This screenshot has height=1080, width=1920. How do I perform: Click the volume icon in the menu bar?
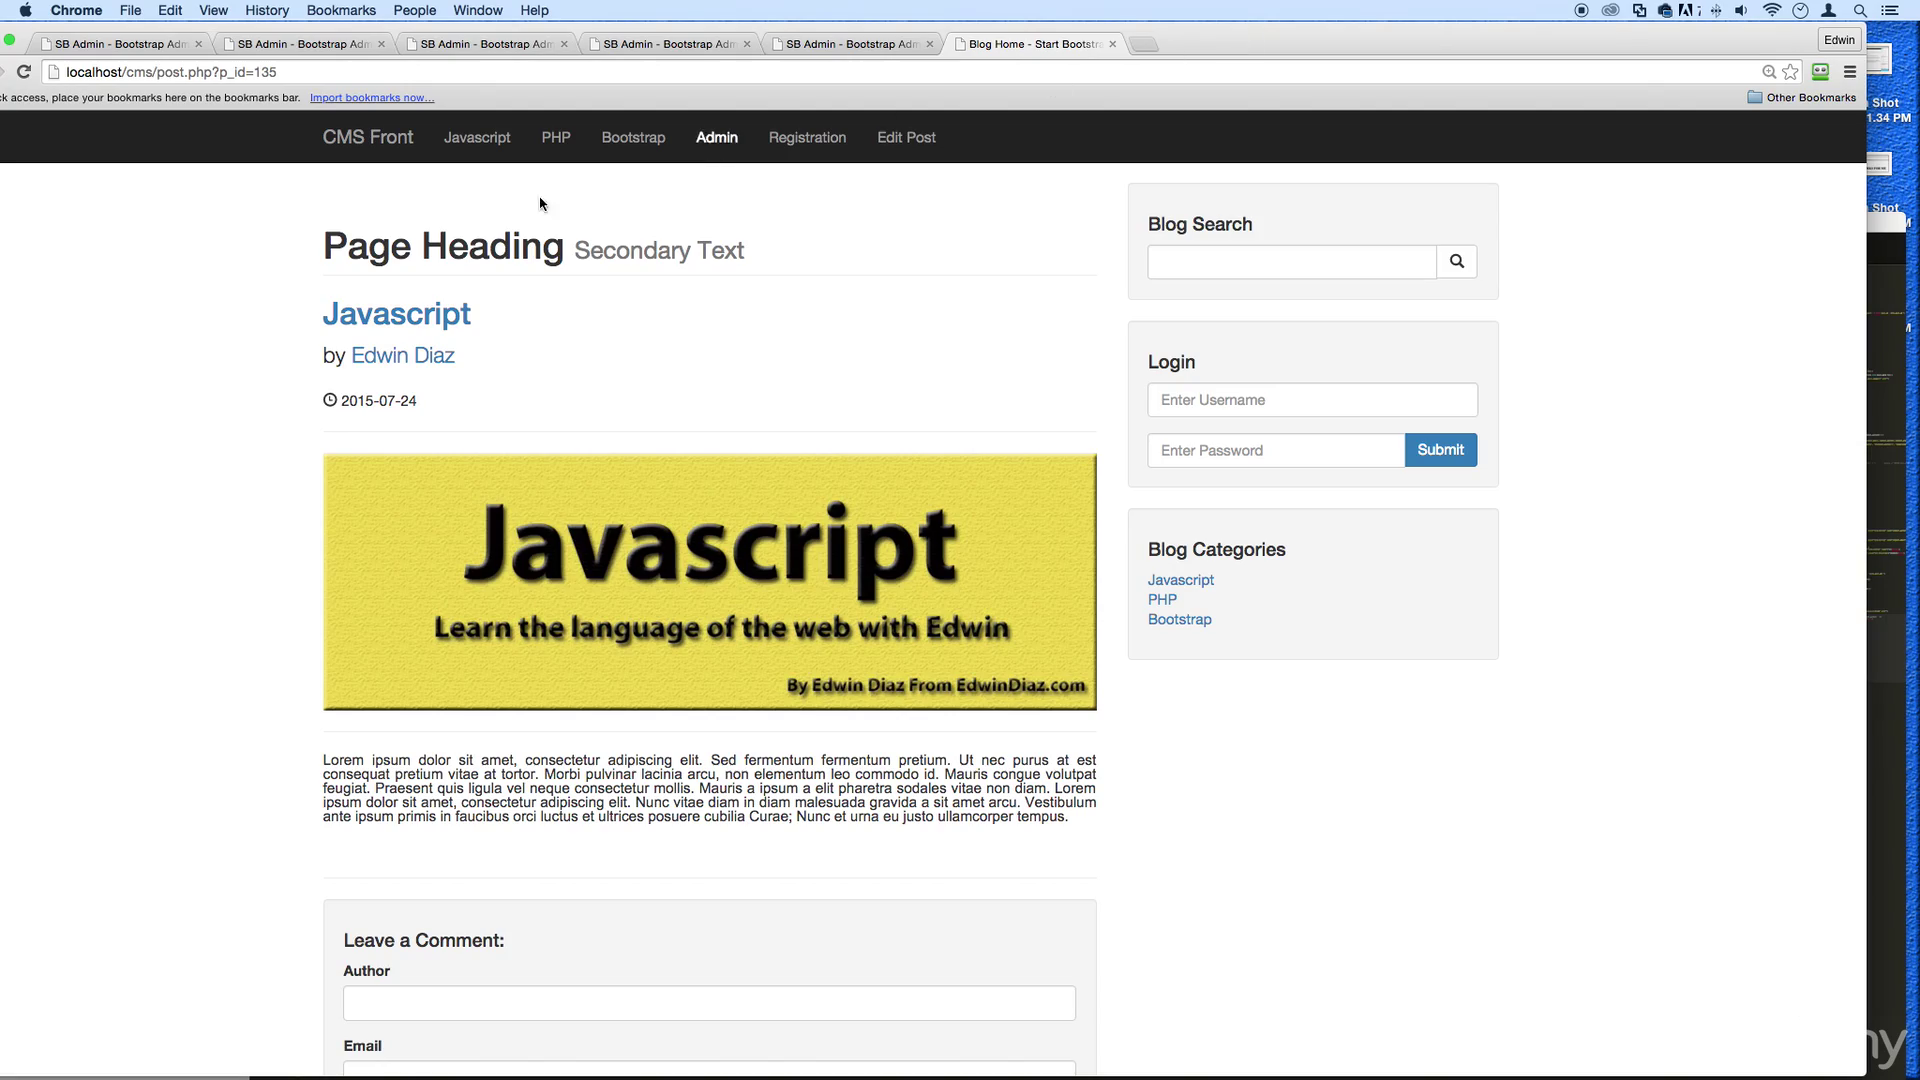tap(1741, 10)
